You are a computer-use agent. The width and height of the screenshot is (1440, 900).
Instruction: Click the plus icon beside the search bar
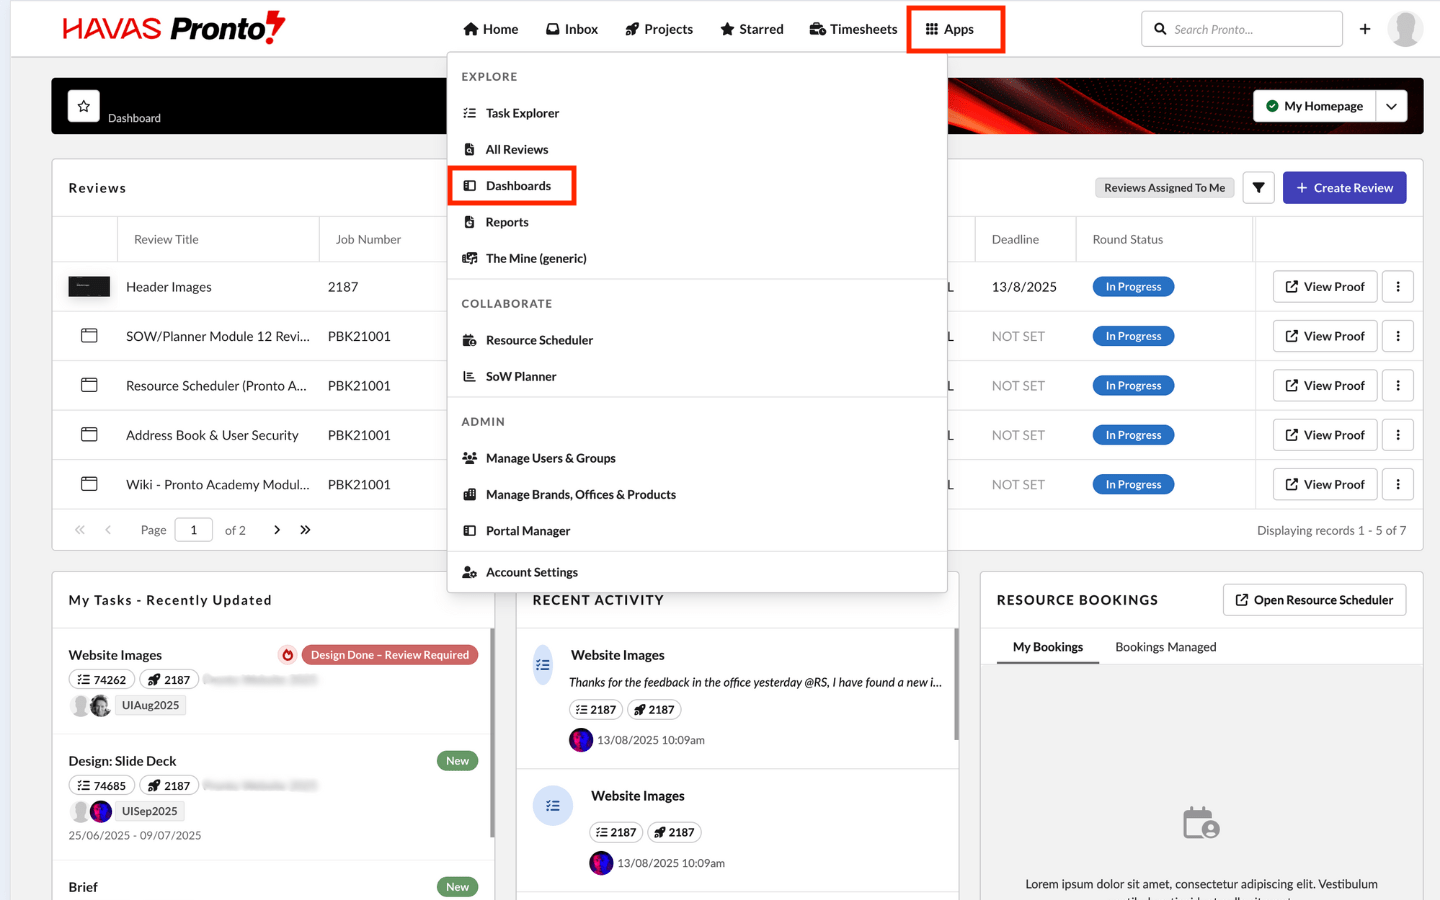(x=1365, y=29)
